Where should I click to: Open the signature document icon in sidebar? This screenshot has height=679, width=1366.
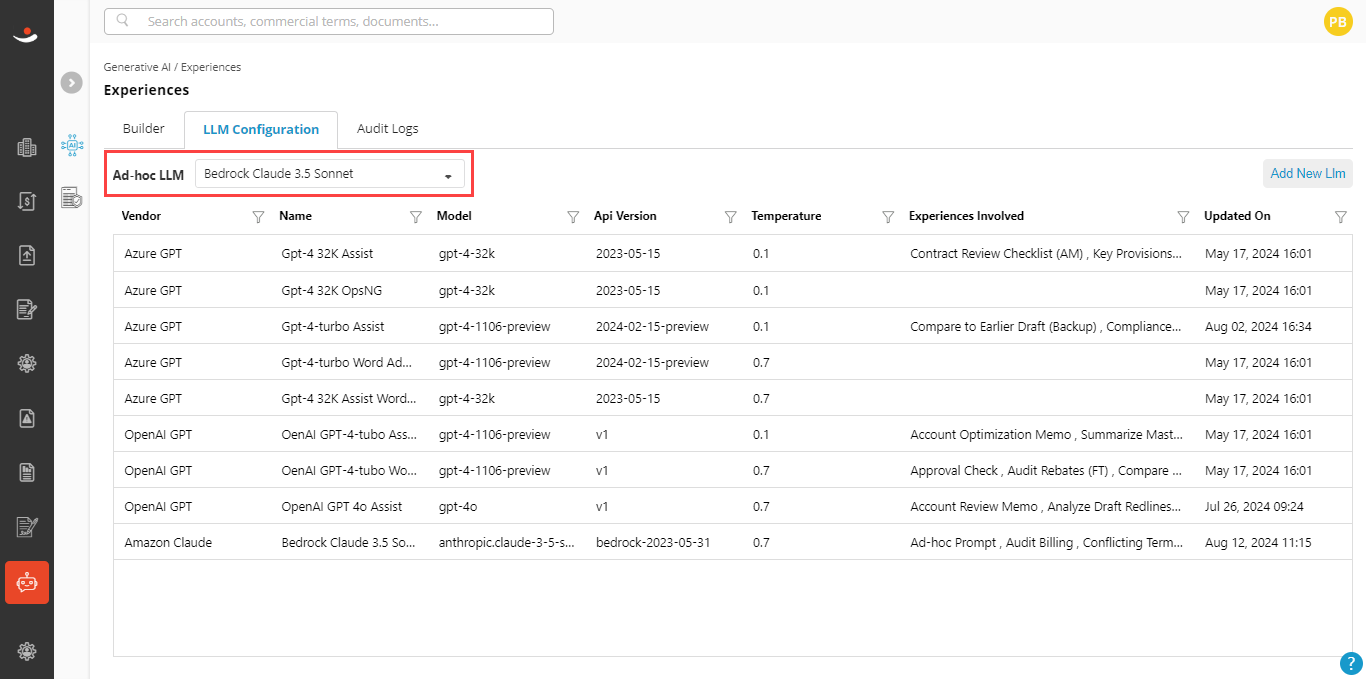pos(27,526)
